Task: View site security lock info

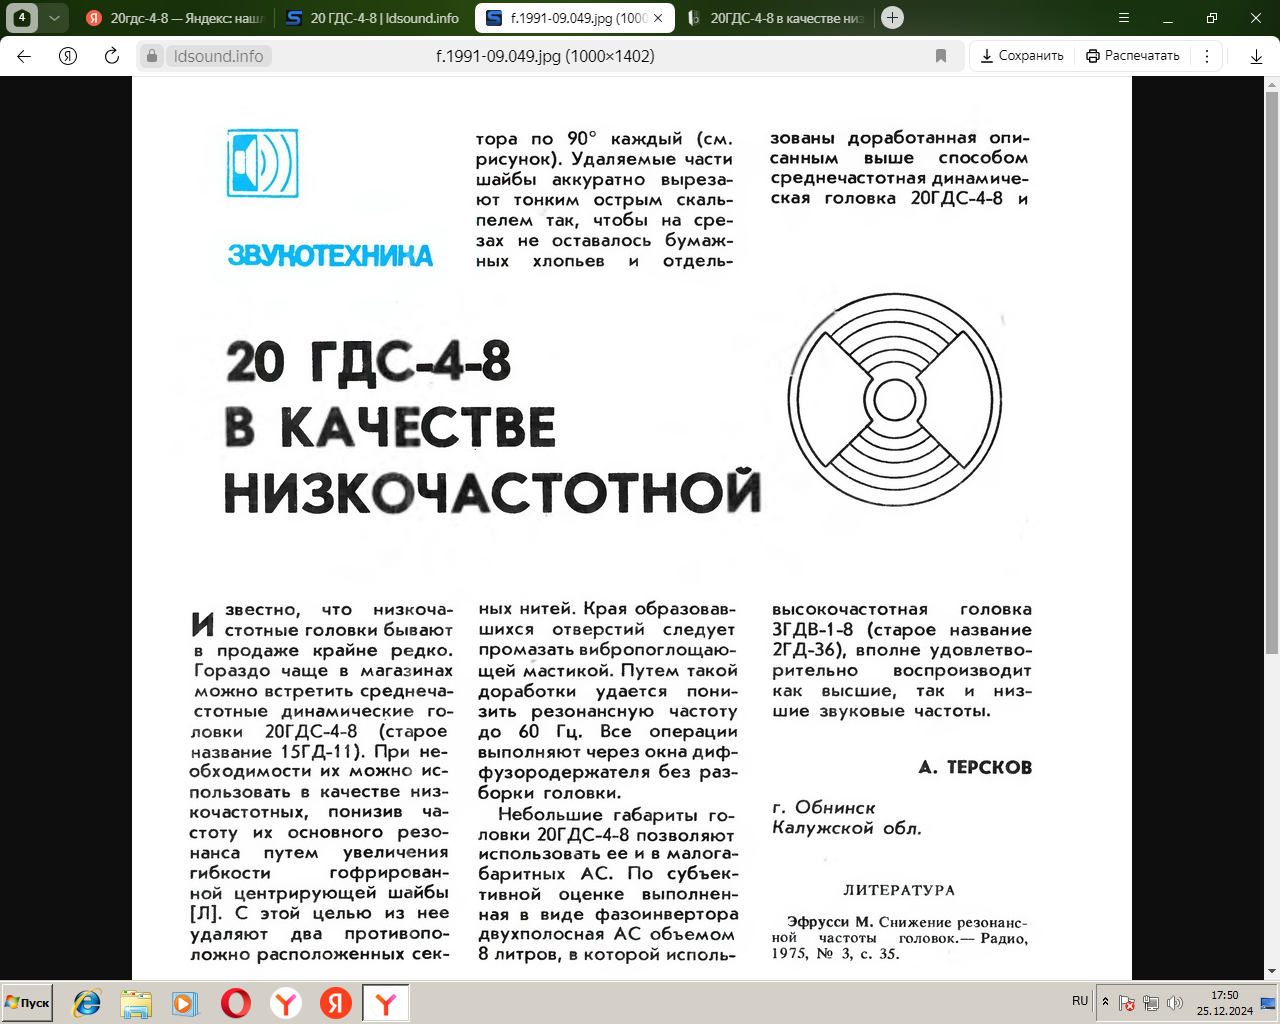Action: [152, 56]
